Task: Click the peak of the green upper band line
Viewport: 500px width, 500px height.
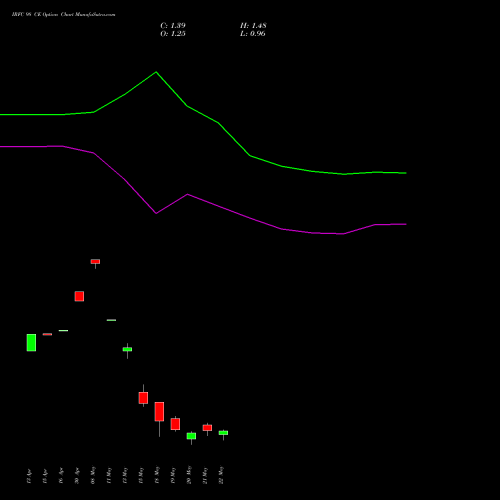Action: point(156,72)
